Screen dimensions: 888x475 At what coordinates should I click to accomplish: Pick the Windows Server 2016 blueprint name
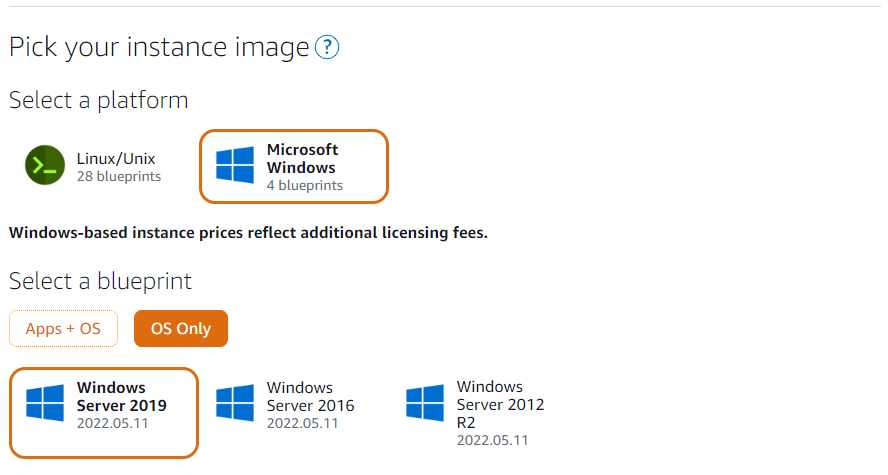310,396
